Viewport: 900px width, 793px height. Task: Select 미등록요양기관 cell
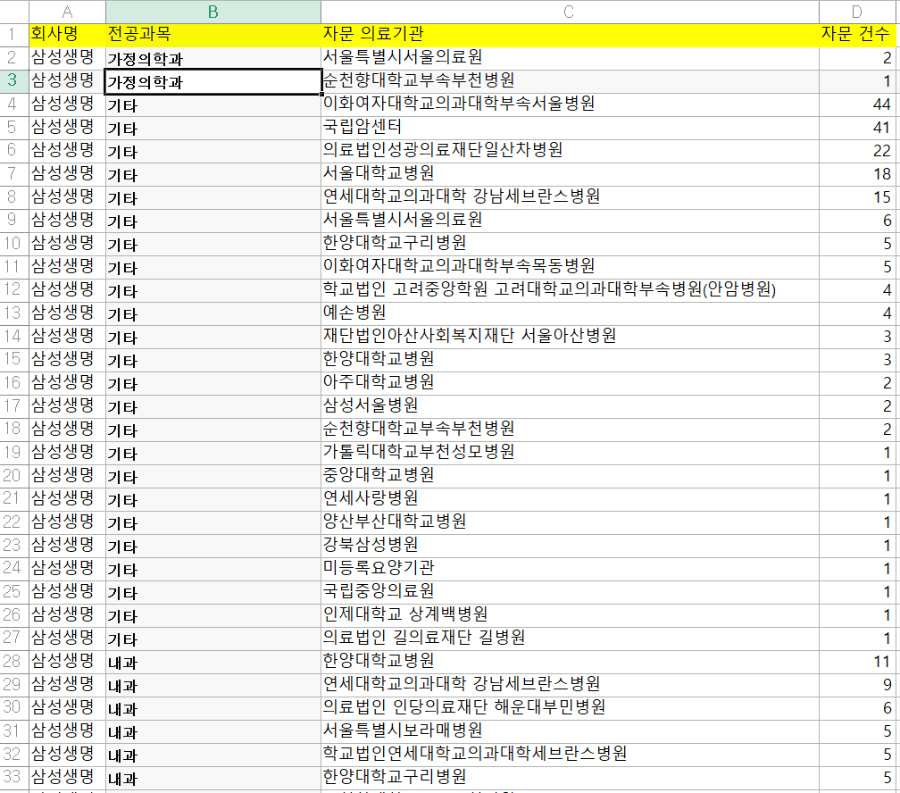point(569,569)
